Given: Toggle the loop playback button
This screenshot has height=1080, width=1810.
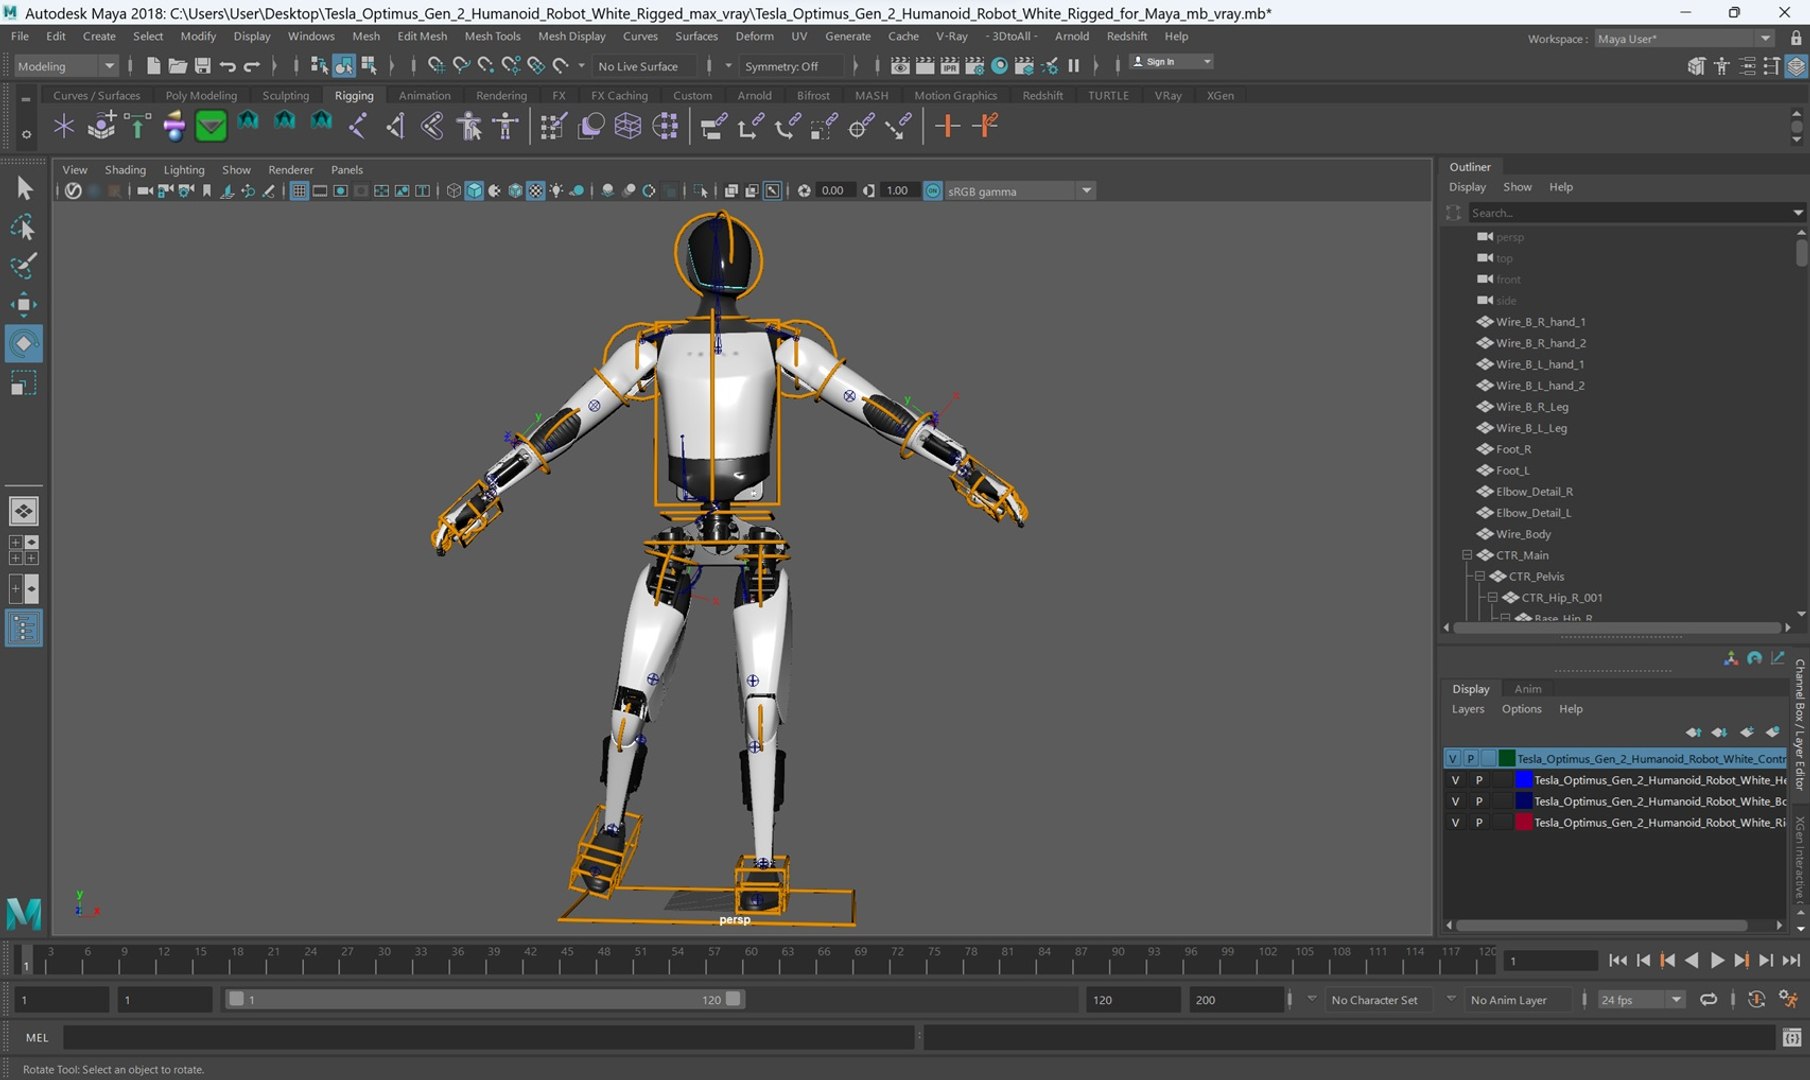Looking at the screenshot, I should (x=1709, y=999).
